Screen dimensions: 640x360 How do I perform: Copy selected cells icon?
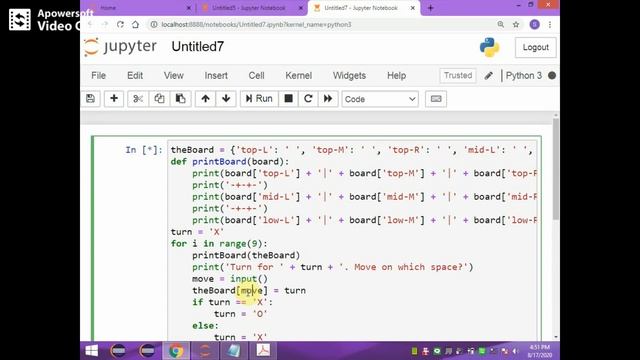click(159, 99)
